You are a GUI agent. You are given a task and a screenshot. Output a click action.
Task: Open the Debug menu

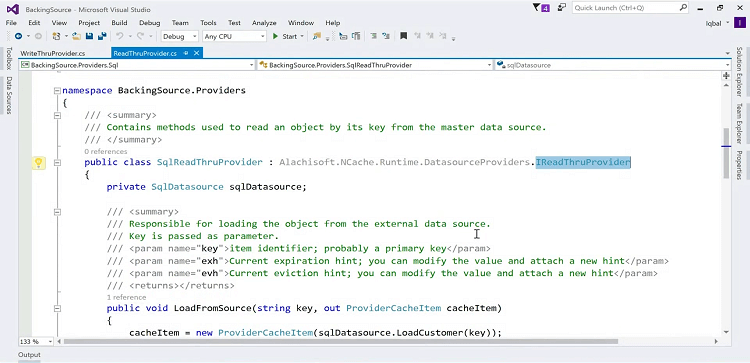tap(150, 22)
